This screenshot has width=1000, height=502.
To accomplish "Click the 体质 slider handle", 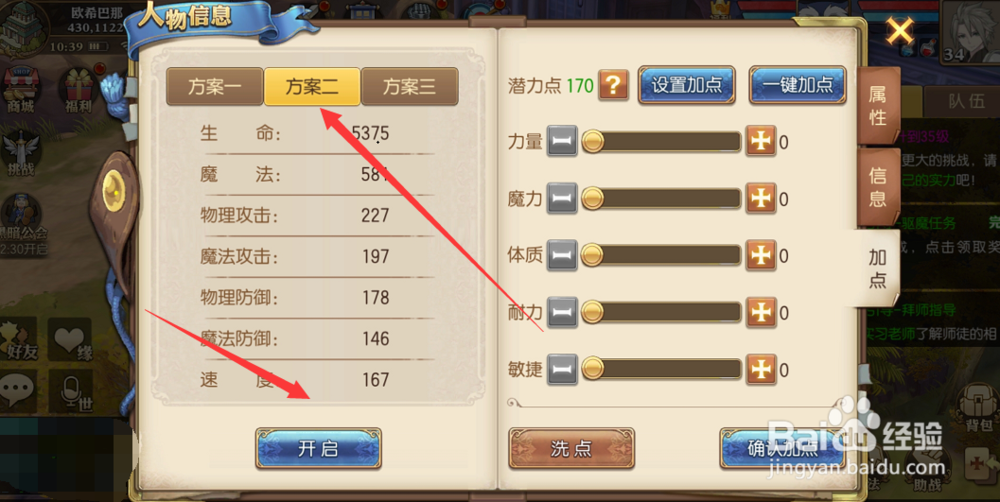I will click(x=592, y=255).
